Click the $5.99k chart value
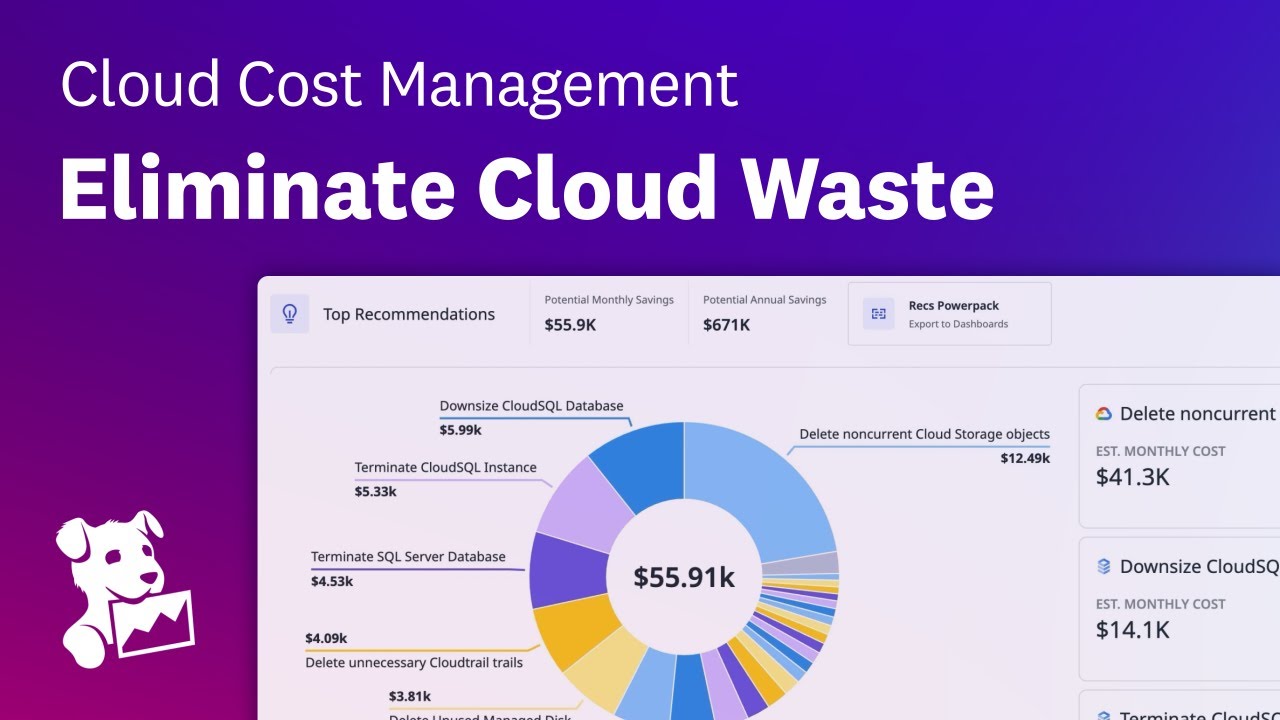The image size is (1280, 720). pos(460,430)
